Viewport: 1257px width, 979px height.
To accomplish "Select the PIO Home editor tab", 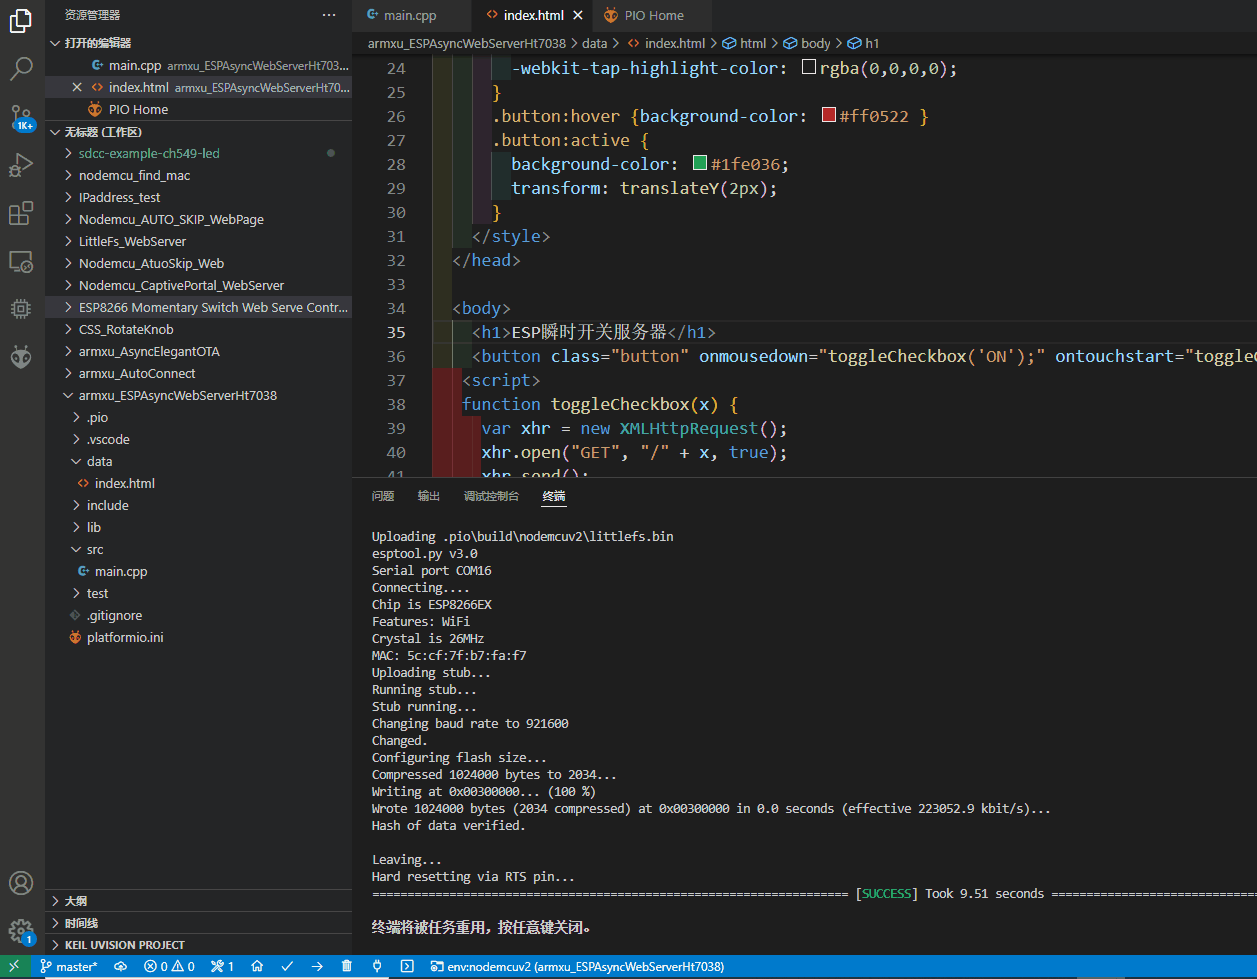I will tap(654, 15).
